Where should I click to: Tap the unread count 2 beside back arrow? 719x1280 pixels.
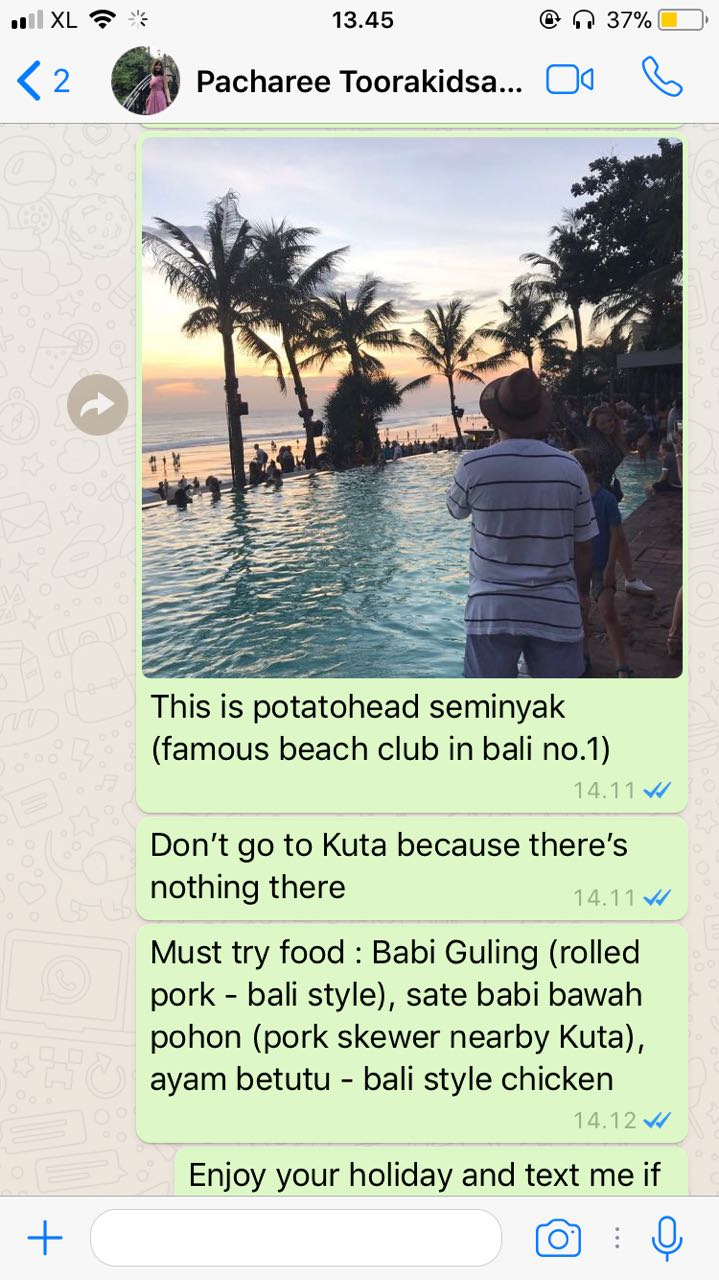click(x=61, y=81)
